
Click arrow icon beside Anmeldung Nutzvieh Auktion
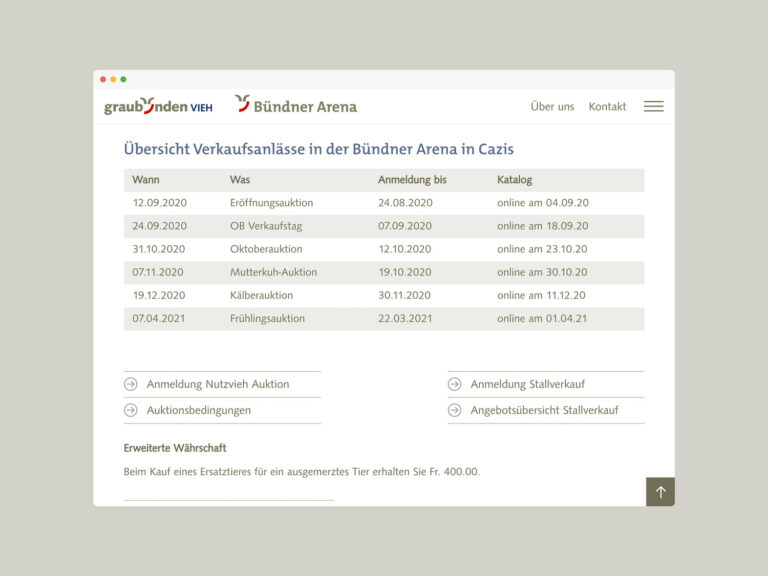pyautogui.click(x=131, y=384)
